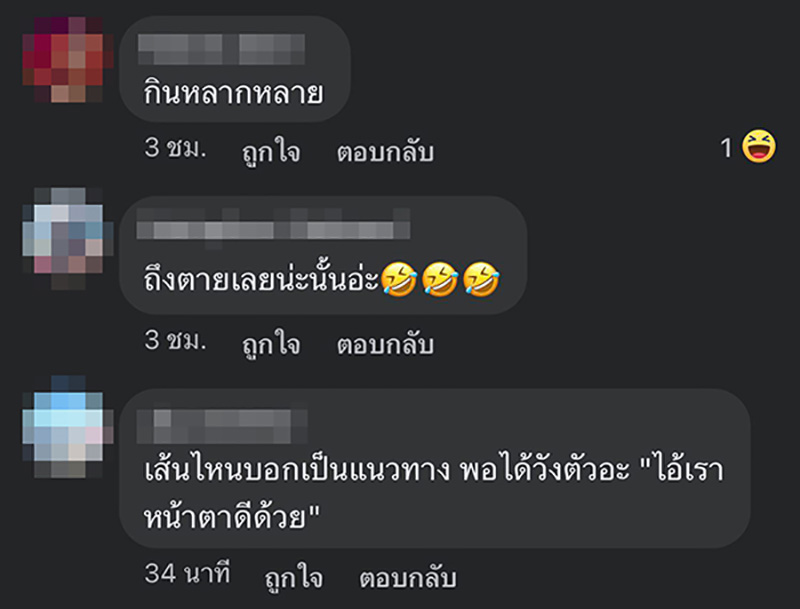The image size is (800, 609).
Task: Click ตอบกลับ under the 34 นาที comment
Action: point(408,577)
